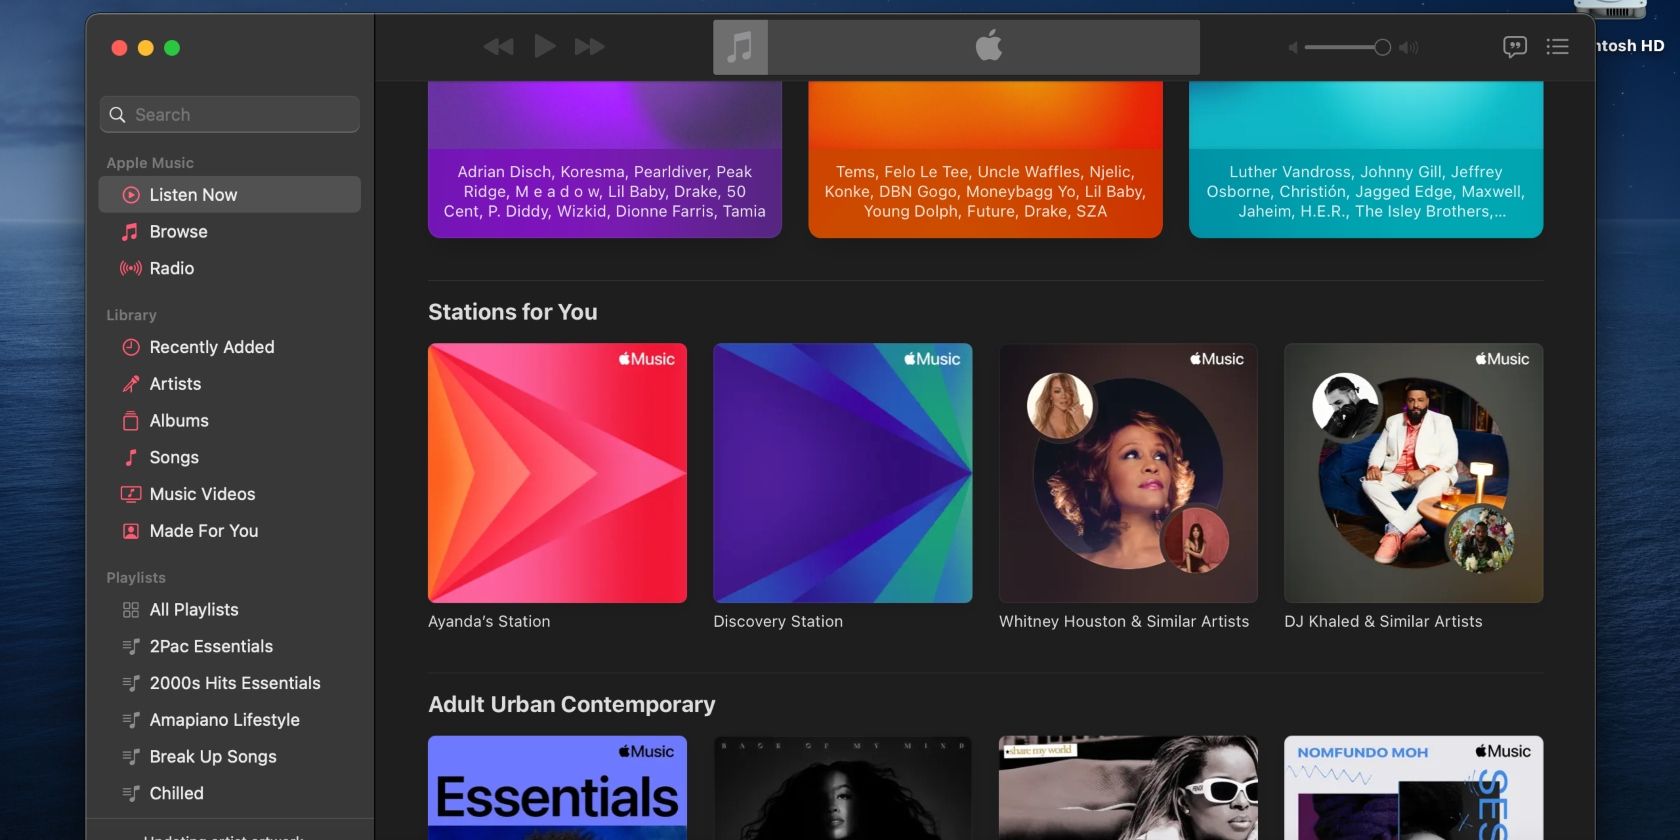Screen dimensions: 1680x840
Task: Open the 2Pac Essentials playlist
Action: coord(230,647)
